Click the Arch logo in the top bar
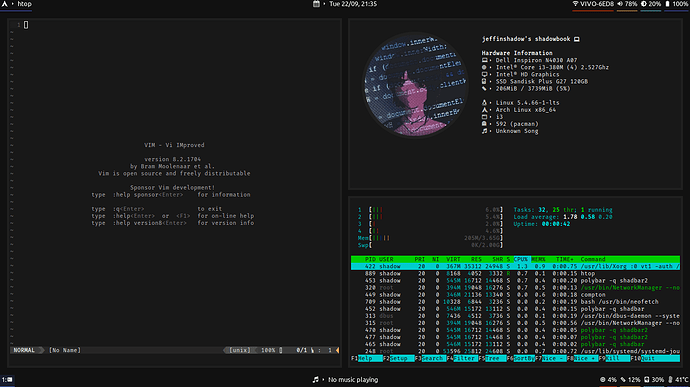The width and height of the screenshot is (690, 387). [4, 4]
